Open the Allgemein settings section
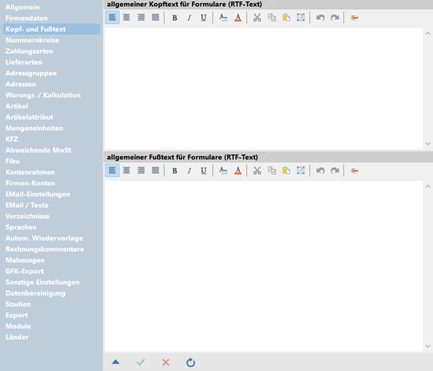This screenshot has width=433, height=371. tap(22, 7)
